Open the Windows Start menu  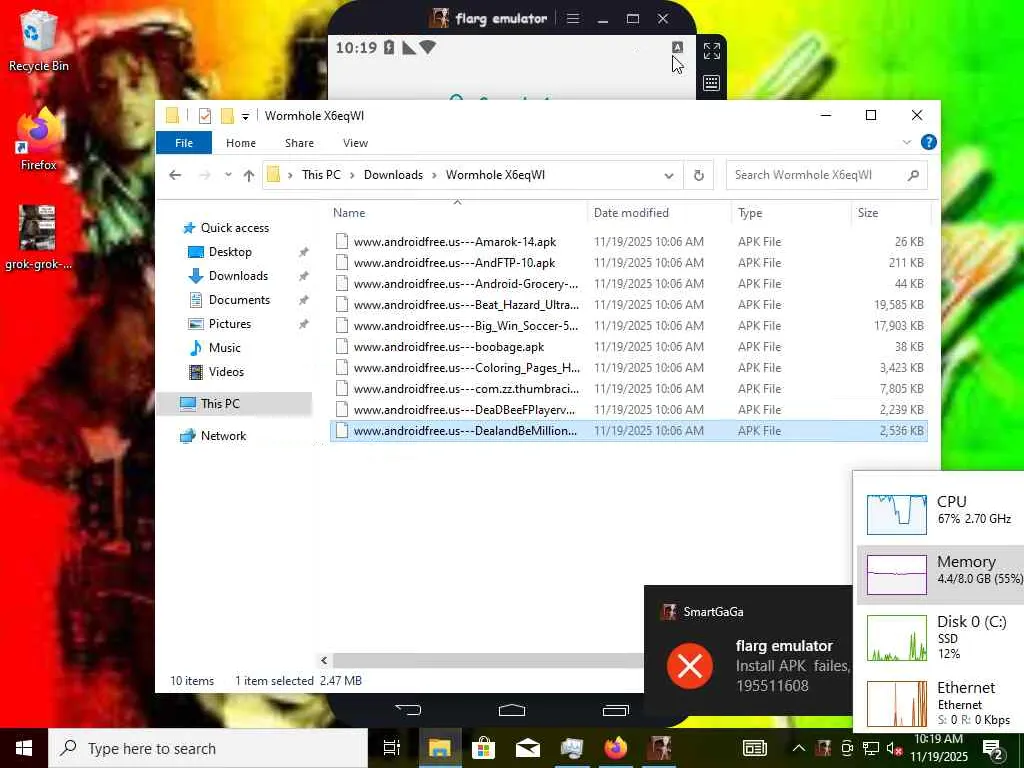click(x=24, y=748)
